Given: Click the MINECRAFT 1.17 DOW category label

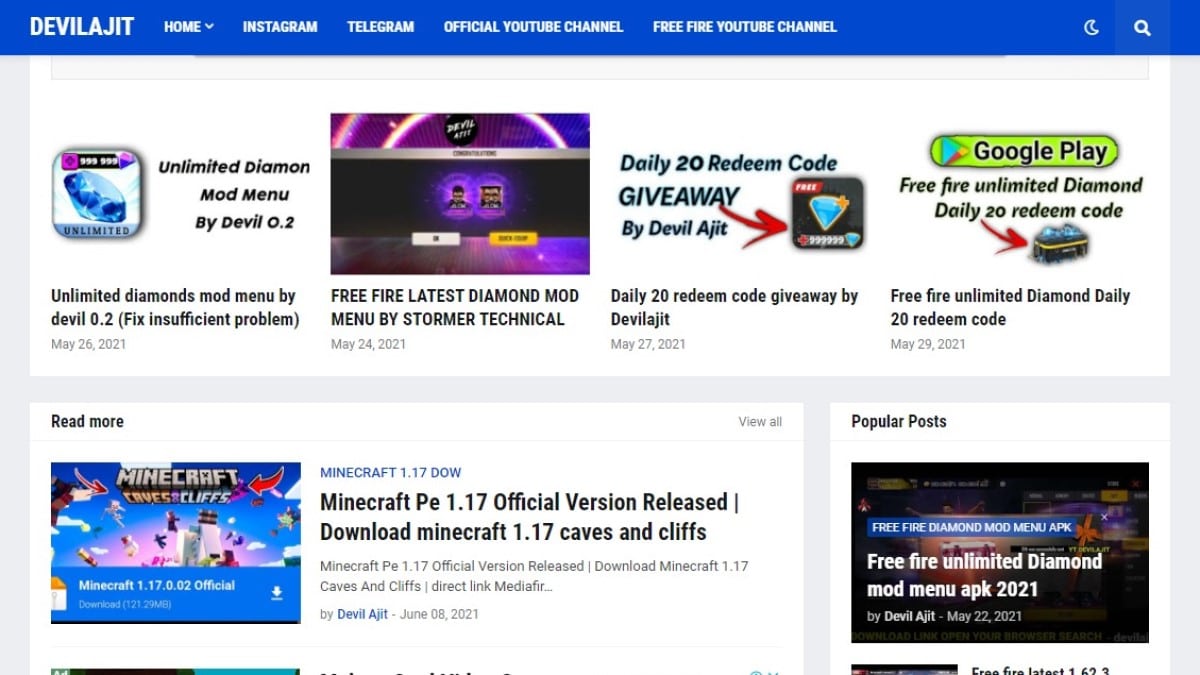Looking at the screenshot, I should 390,473.
